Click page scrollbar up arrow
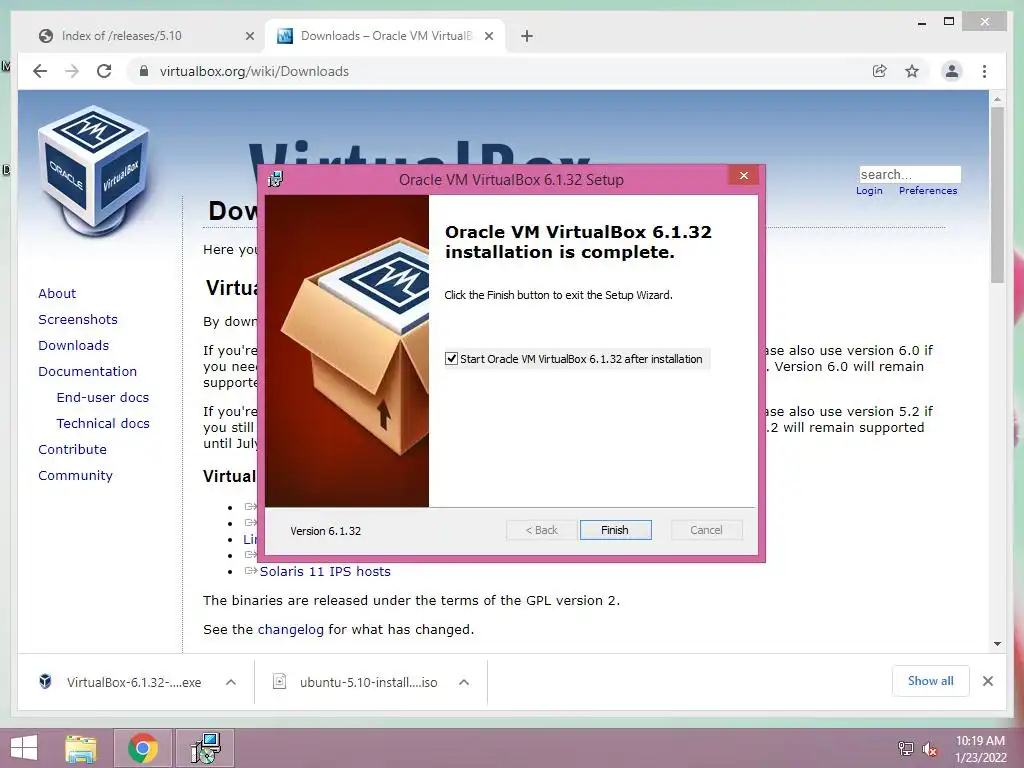1024x768 pixels. (x=997, y=99)
